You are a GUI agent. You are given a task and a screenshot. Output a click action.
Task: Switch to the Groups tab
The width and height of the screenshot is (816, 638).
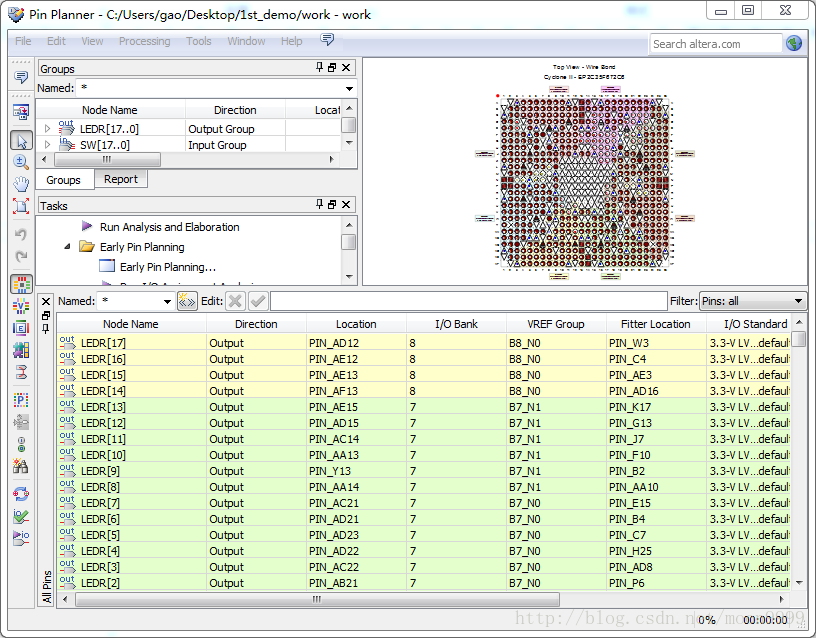coord(63,180)
